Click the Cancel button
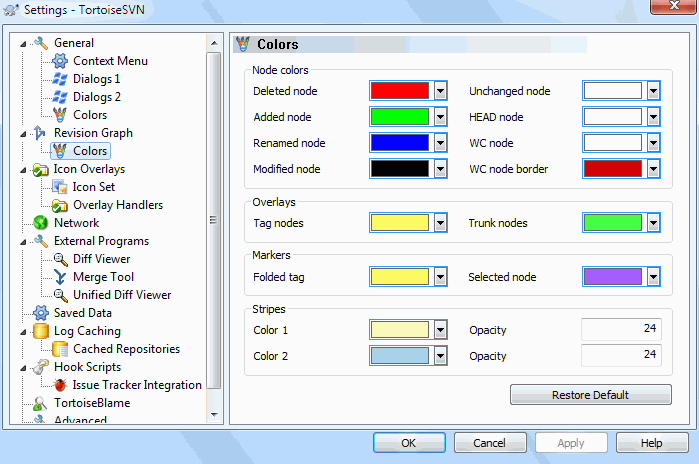This screenshot has height=464, width=699. coord(490,443)
